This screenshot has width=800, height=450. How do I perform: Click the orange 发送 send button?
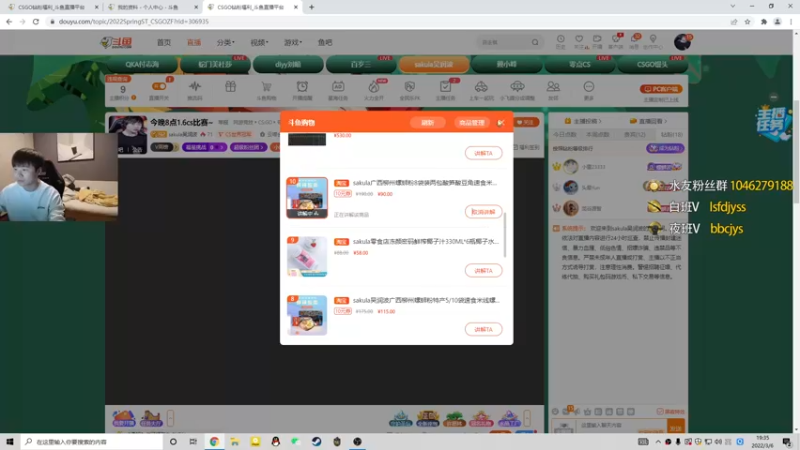[676, 427]
